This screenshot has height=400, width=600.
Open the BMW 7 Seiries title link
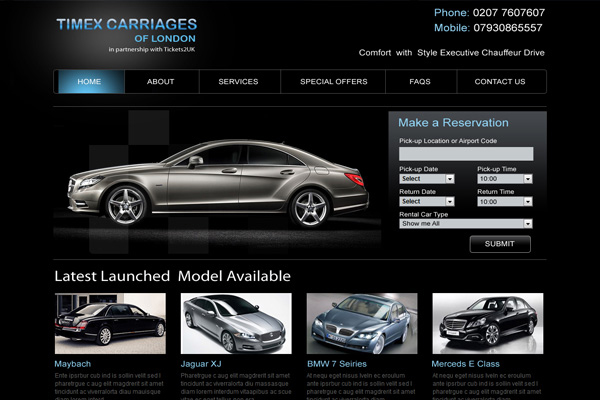[x=337, y=364]
